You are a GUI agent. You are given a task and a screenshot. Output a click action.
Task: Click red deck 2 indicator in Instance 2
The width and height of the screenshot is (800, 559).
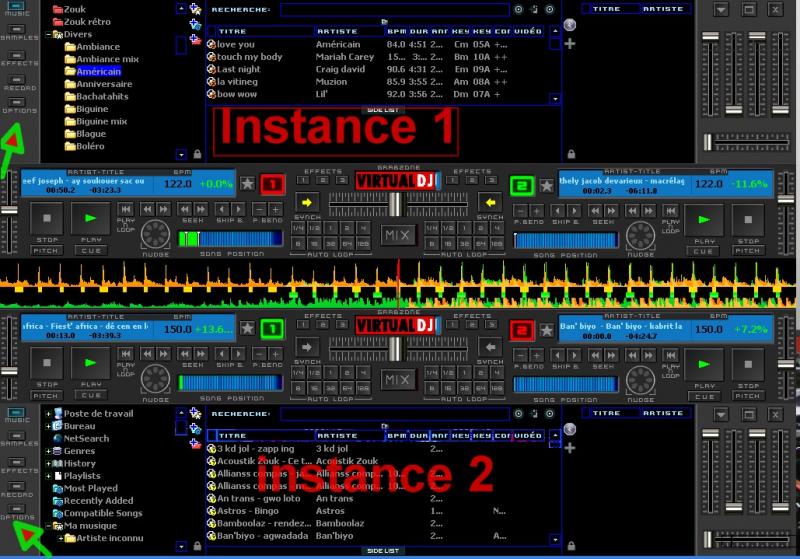pos(522,330)
